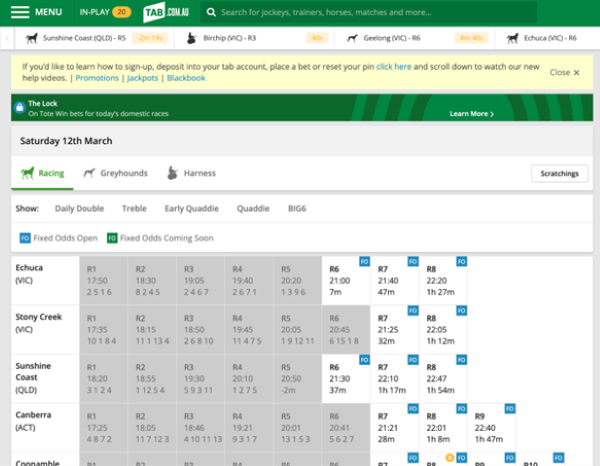Open Geelong (VIC) - R6 ticker item
The image size is (600, 466).
tap(415, 38)
